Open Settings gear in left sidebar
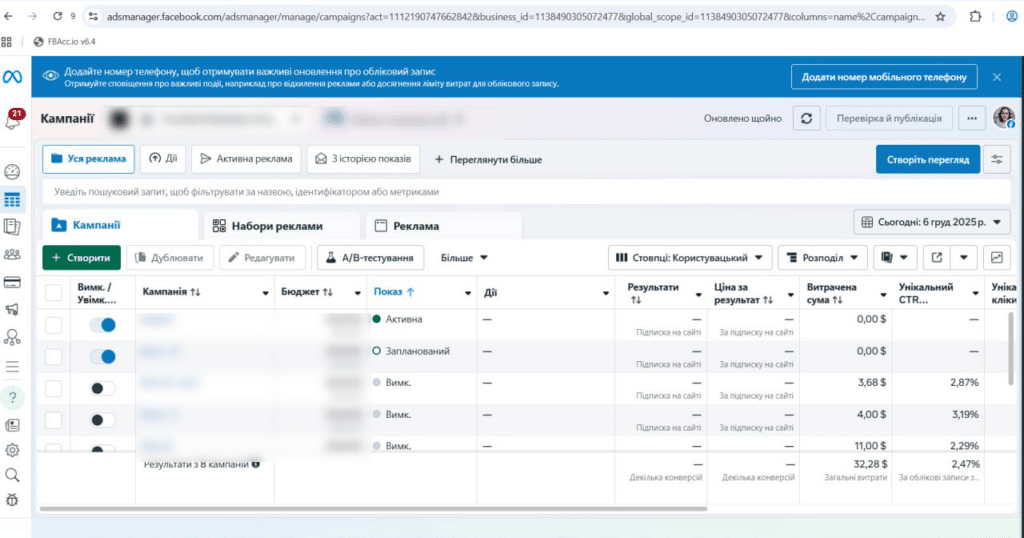Image resolution: width=1024 pixels, height=538 pixels. click(13, 450)
